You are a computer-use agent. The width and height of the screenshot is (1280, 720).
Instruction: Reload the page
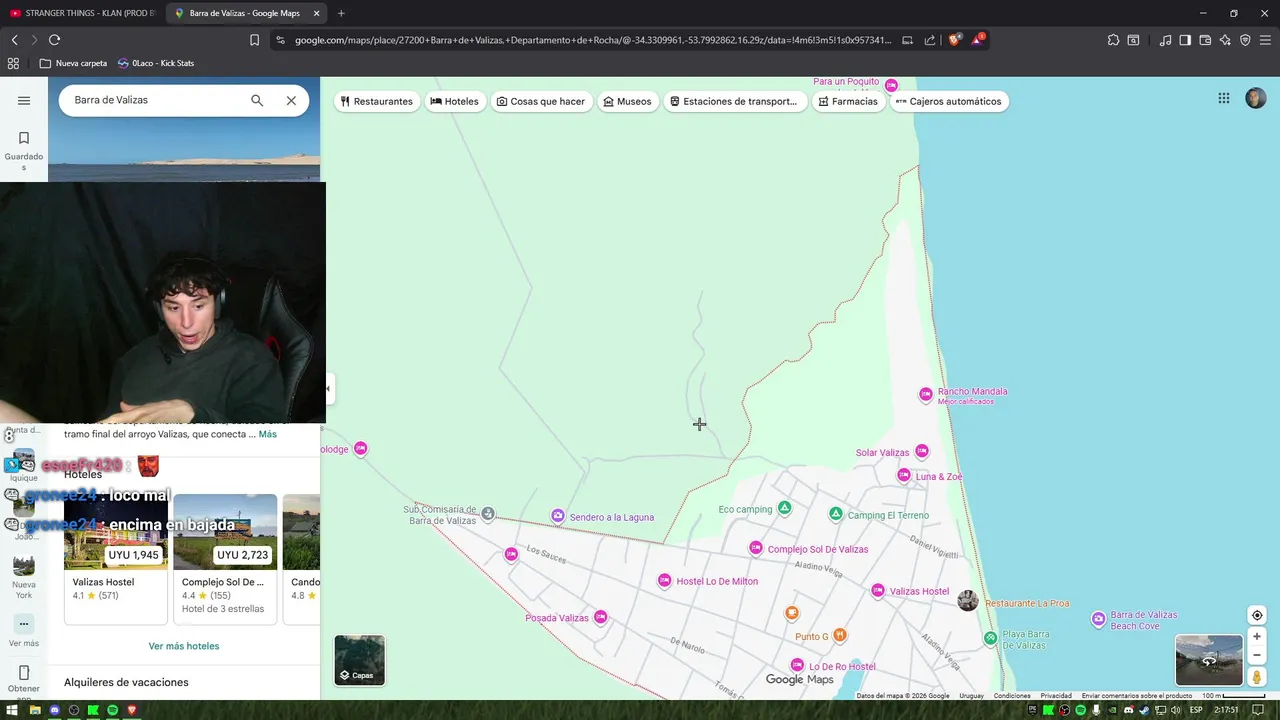tap(54, 40)
